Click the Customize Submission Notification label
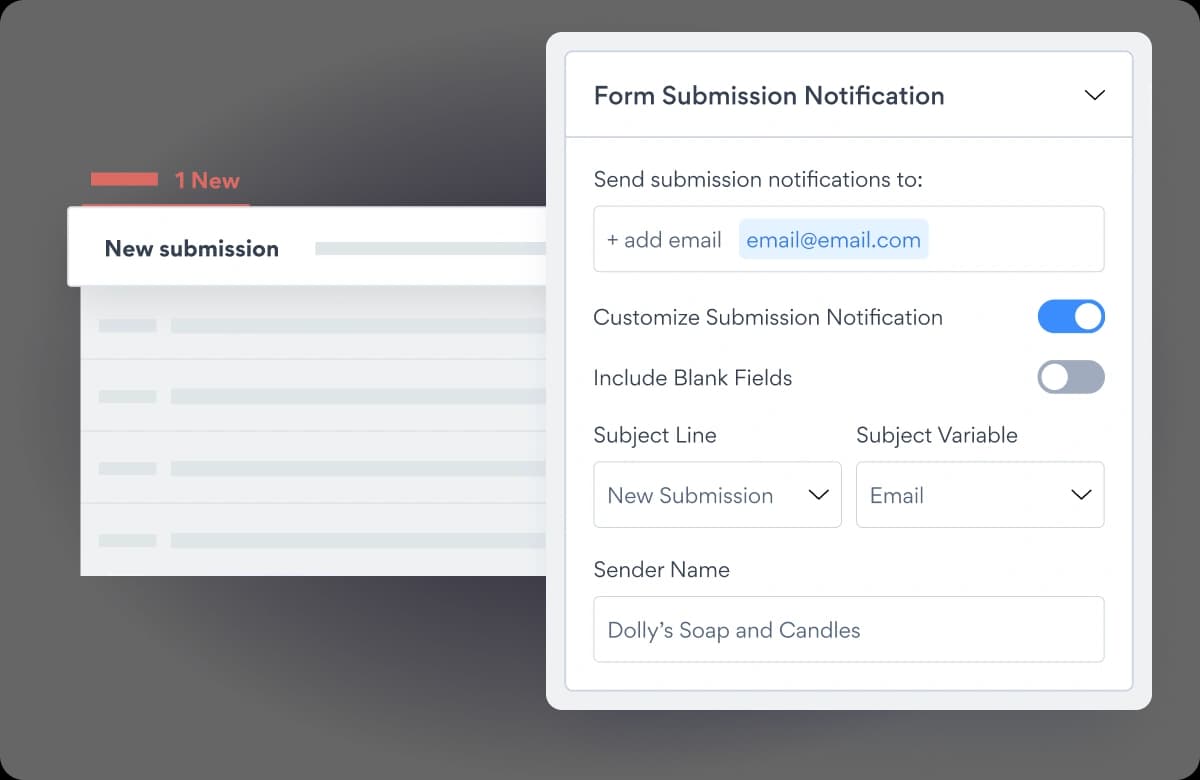The image size is (1200, 780). pyautogui.click(x=768, y=317)
